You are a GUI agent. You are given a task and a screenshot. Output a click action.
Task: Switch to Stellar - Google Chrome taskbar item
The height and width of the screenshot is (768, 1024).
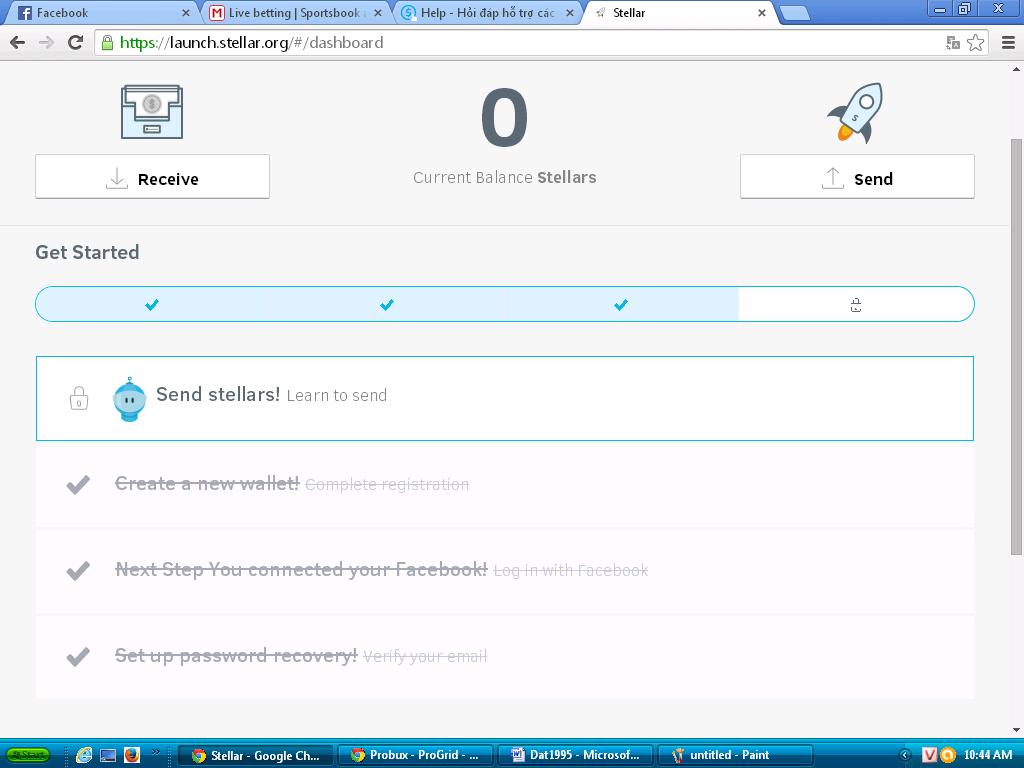coord(255,756)
